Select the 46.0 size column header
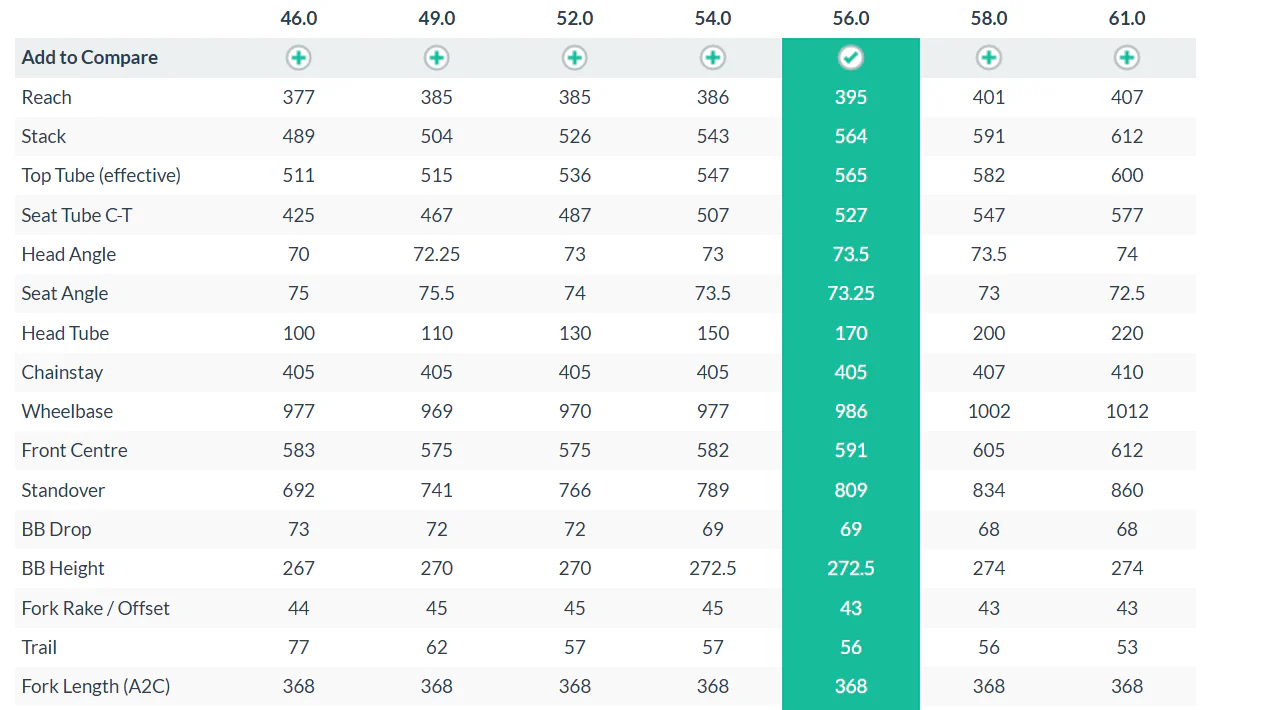The image size is (1263, 710). point(299,18)
